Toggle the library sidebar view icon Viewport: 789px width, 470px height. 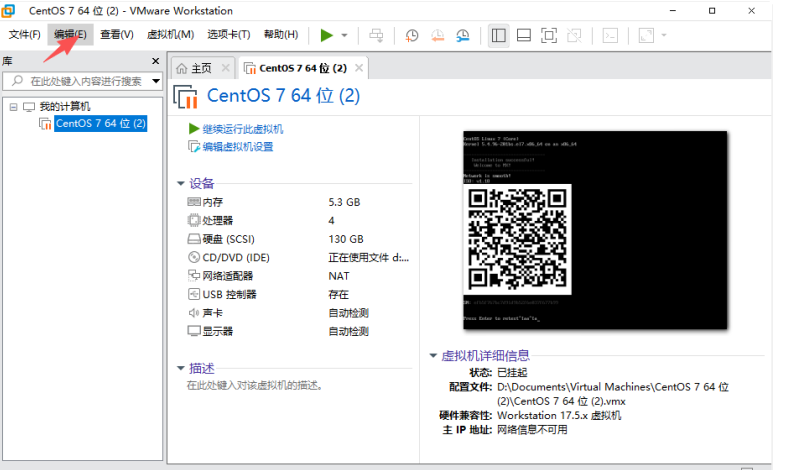[x=499, y=35]
